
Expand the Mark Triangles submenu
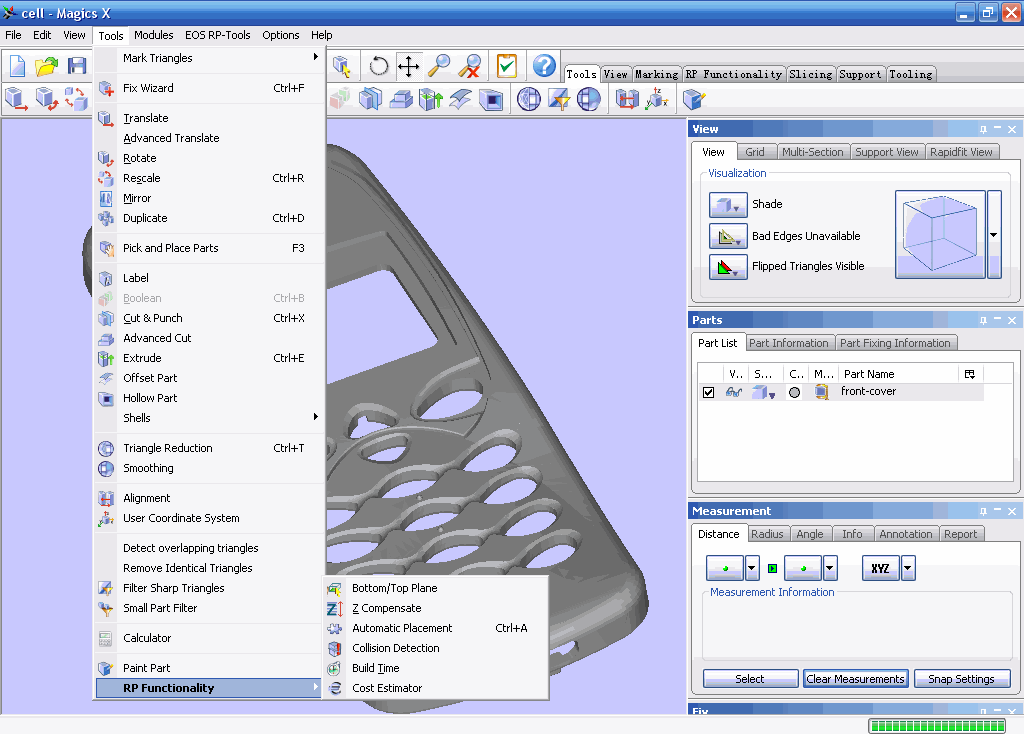(x=209, y=58)
